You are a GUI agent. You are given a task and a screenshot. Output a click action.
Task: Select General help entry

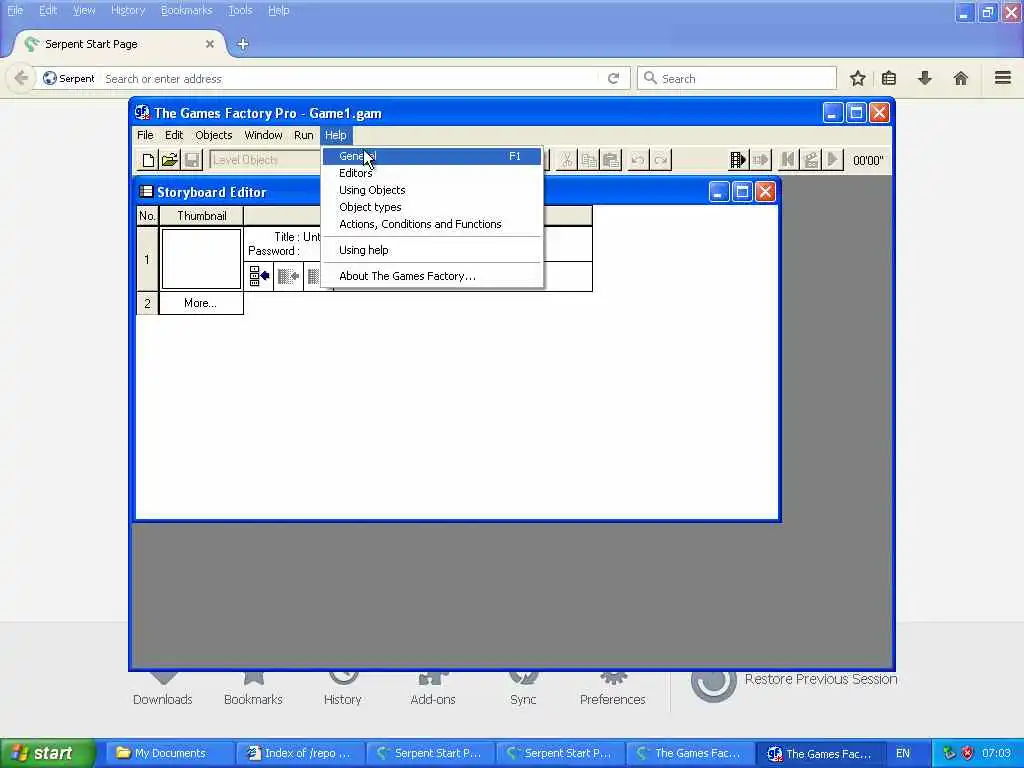(x=432, y=156)
